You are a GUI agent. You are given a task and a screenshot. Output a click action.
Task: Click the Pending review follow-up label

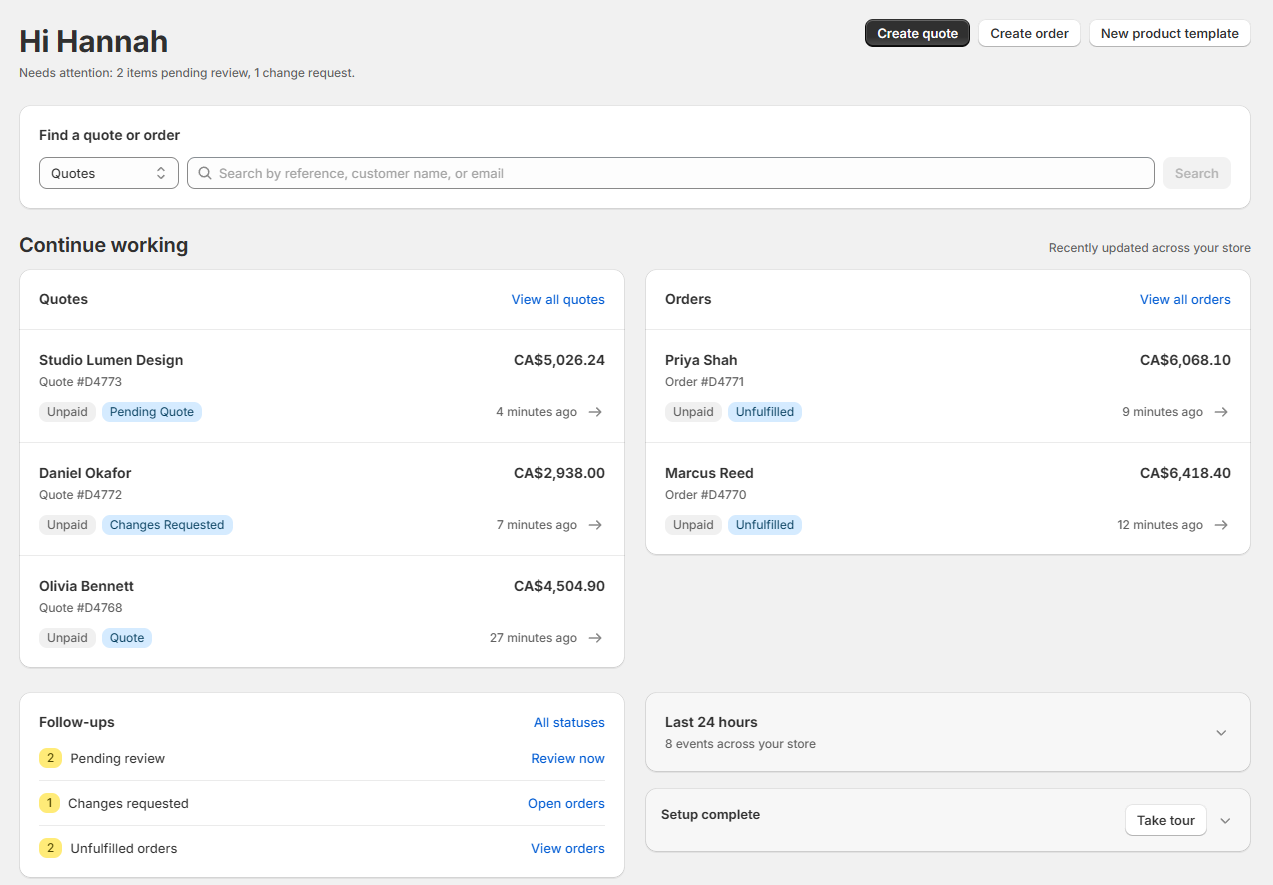point(117,759)
